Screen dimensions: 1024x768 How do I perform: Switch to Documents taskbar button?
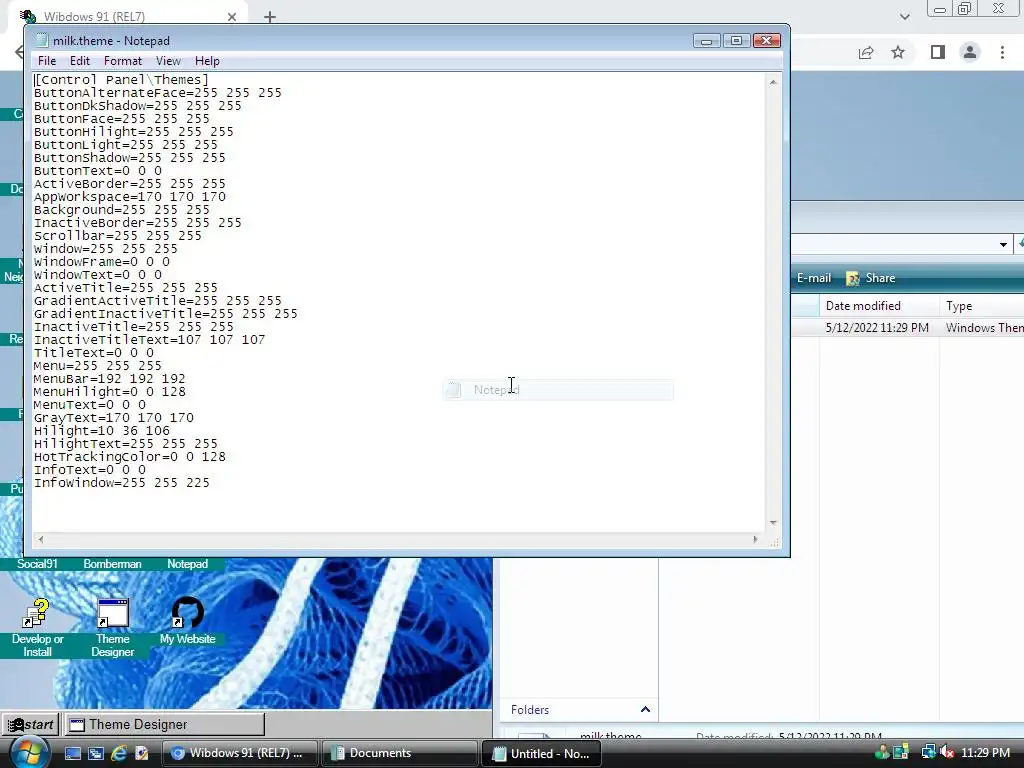pyautogui.click(x=399, y=753)
